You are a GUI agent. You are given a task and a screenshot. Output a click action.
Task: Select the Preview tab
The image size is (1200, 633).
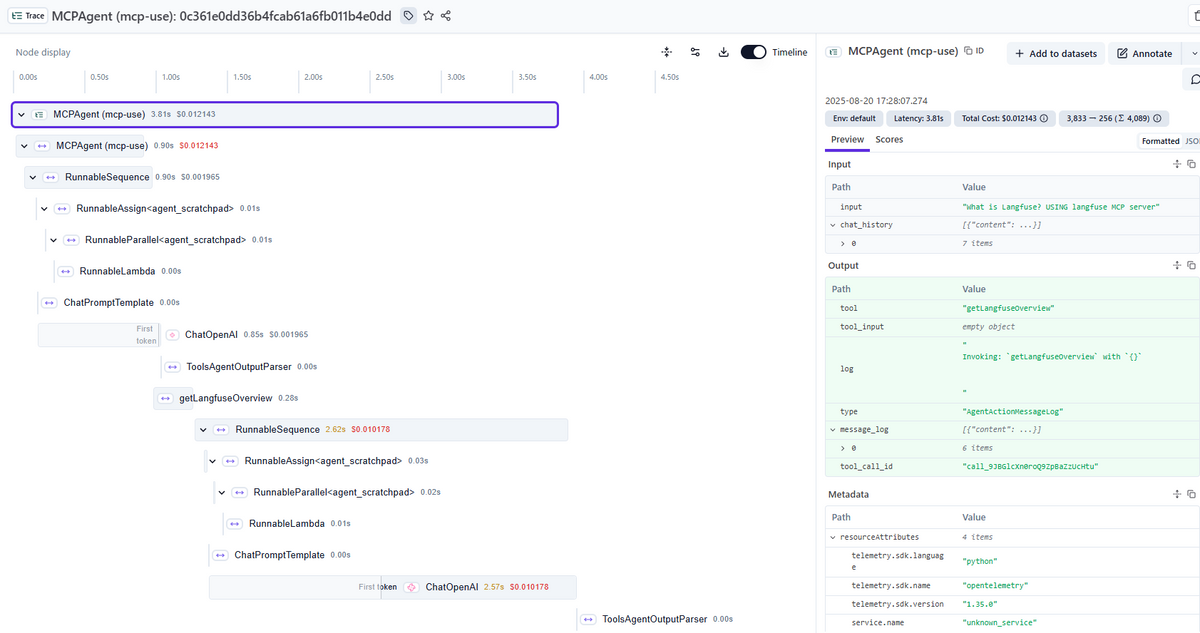tap(847, 140)
